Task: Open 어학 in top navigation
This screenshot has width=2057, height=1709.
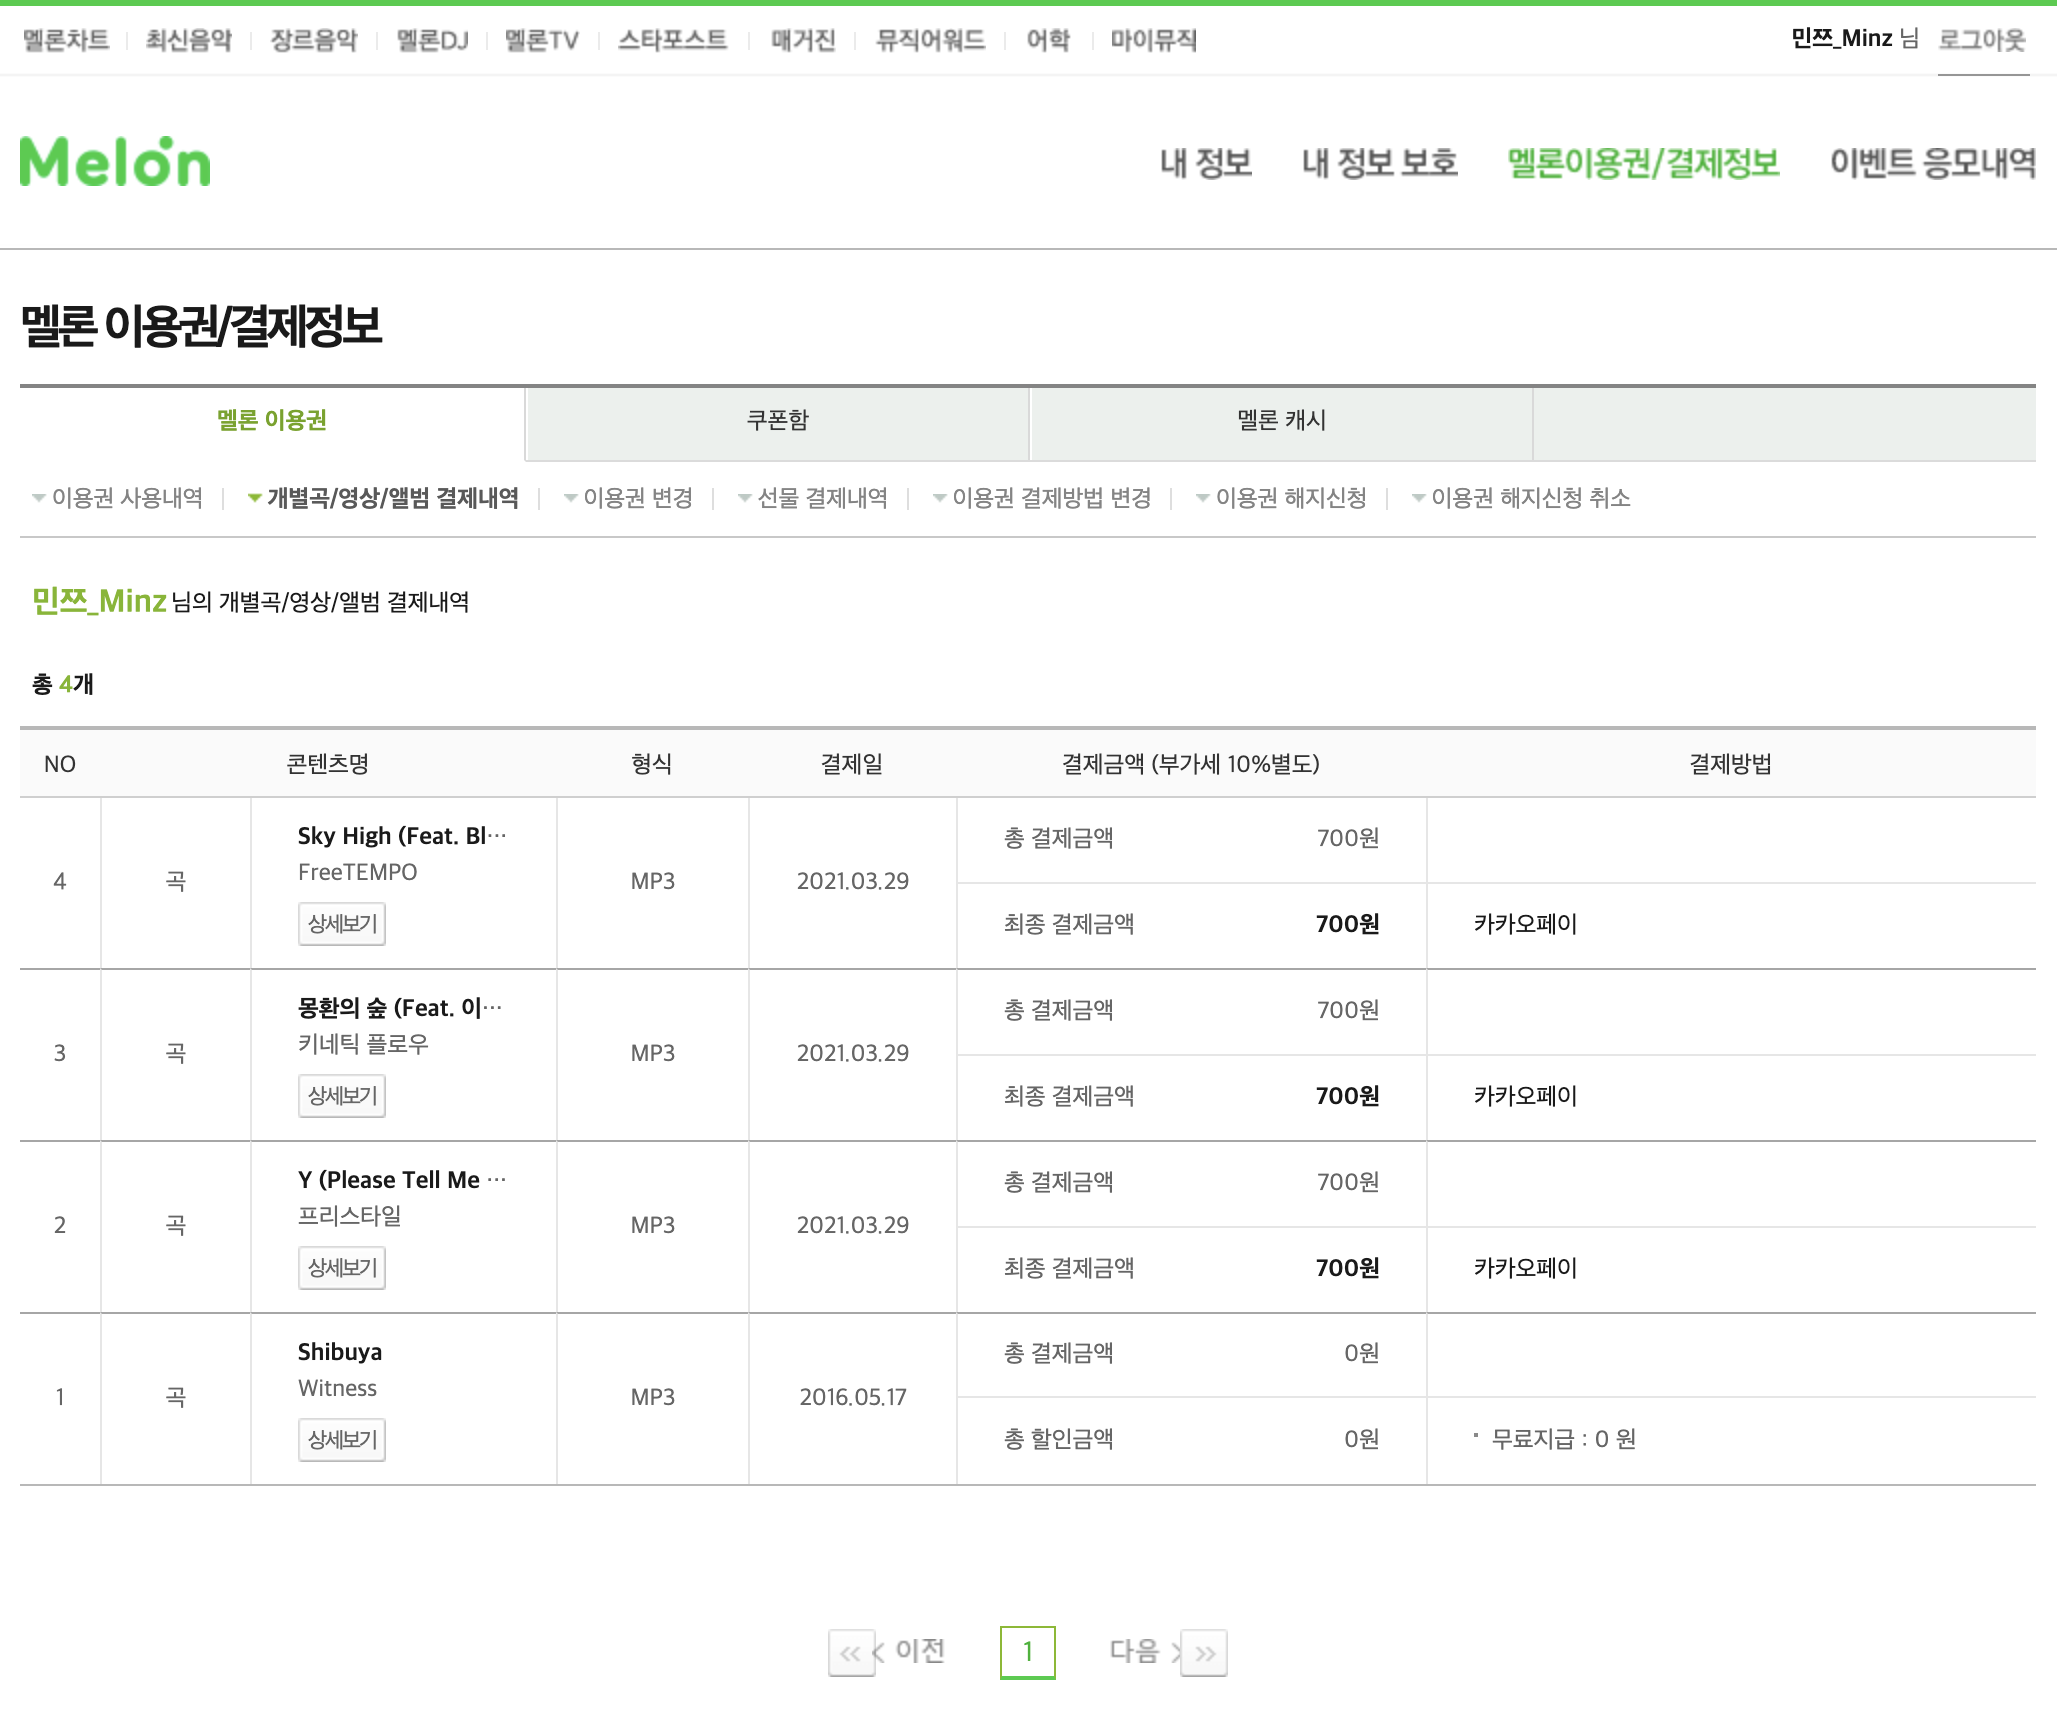Action: coord(1048,40)
